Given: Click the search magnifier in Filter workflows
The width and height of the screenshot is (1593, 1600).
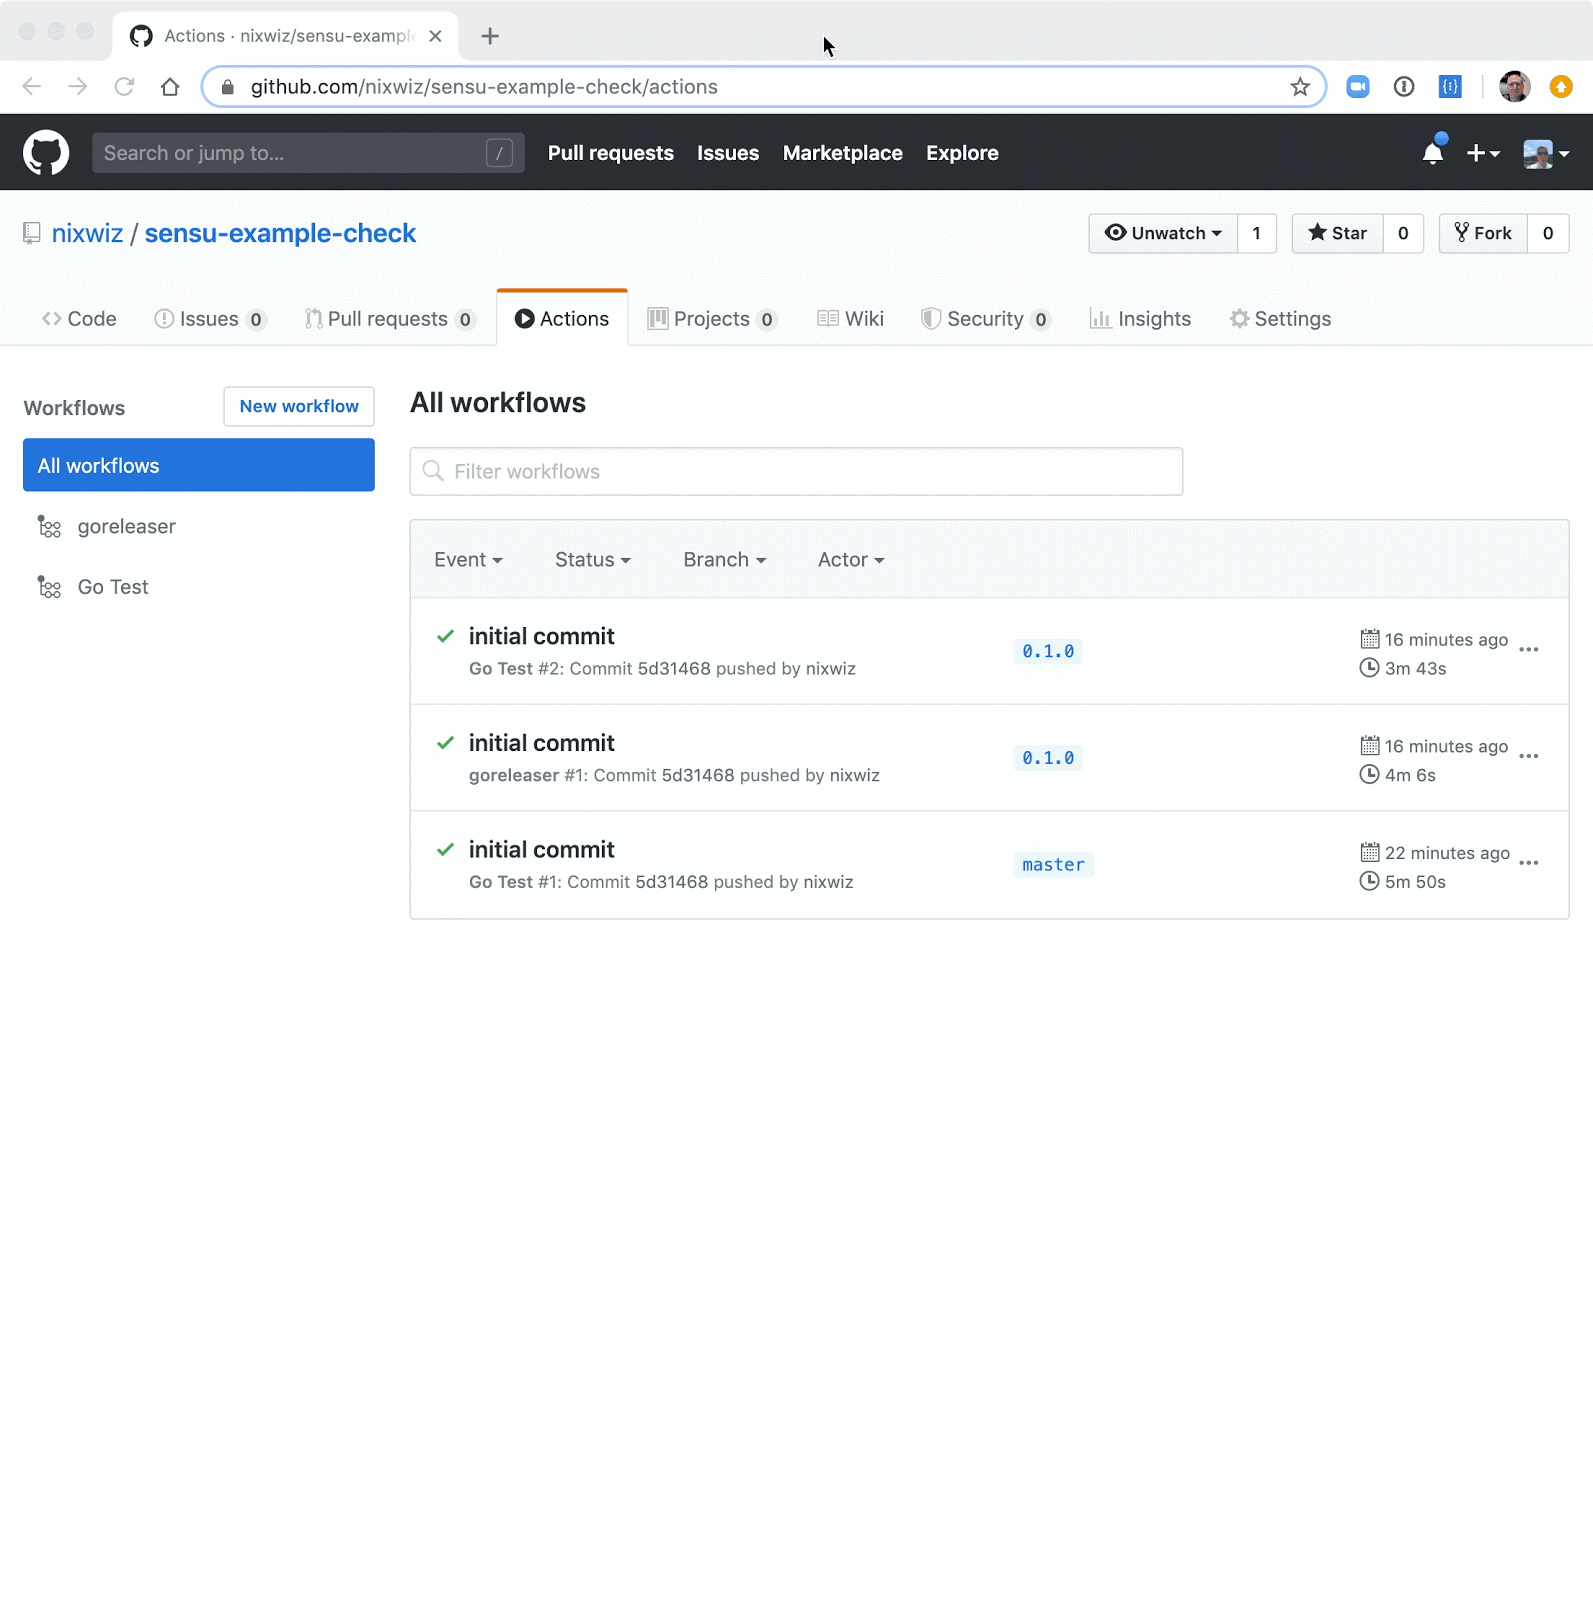Looking at the screenshot, I should tap(433, 471).
